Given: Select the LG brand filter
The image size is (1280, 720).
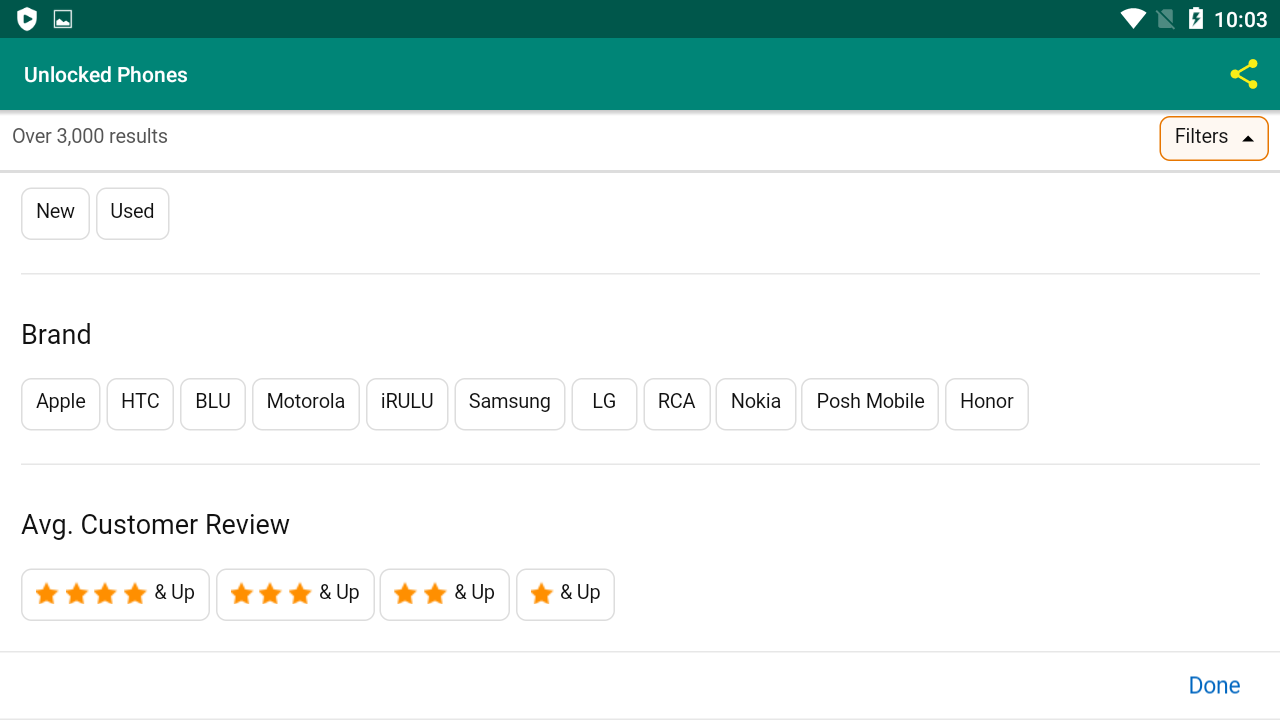Looking at the screenshot, I should tap(604, 403).
